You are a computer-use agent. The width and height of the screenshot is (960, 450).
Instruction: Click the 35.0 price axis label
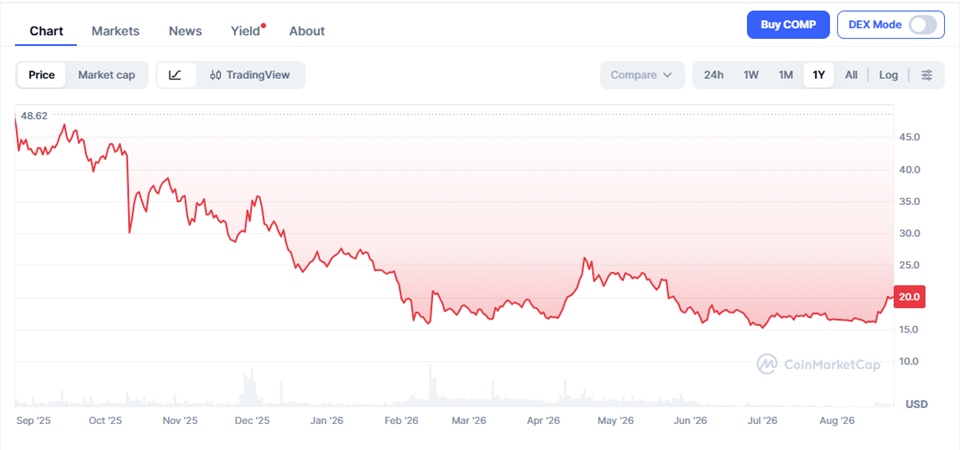click(909, 201)
